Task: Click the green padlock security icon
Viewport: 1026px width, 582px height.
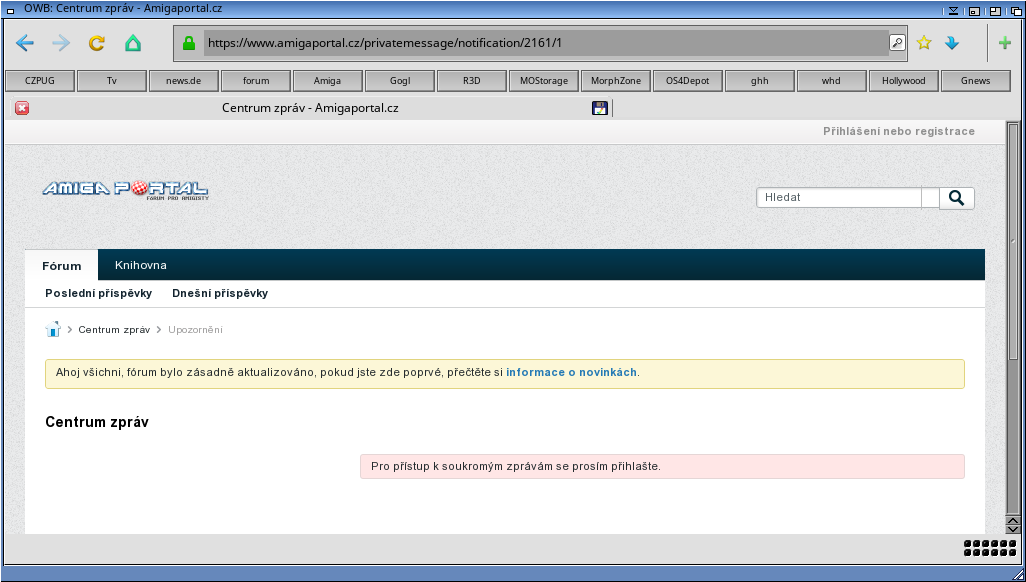Action: click(x=188, y=43)
